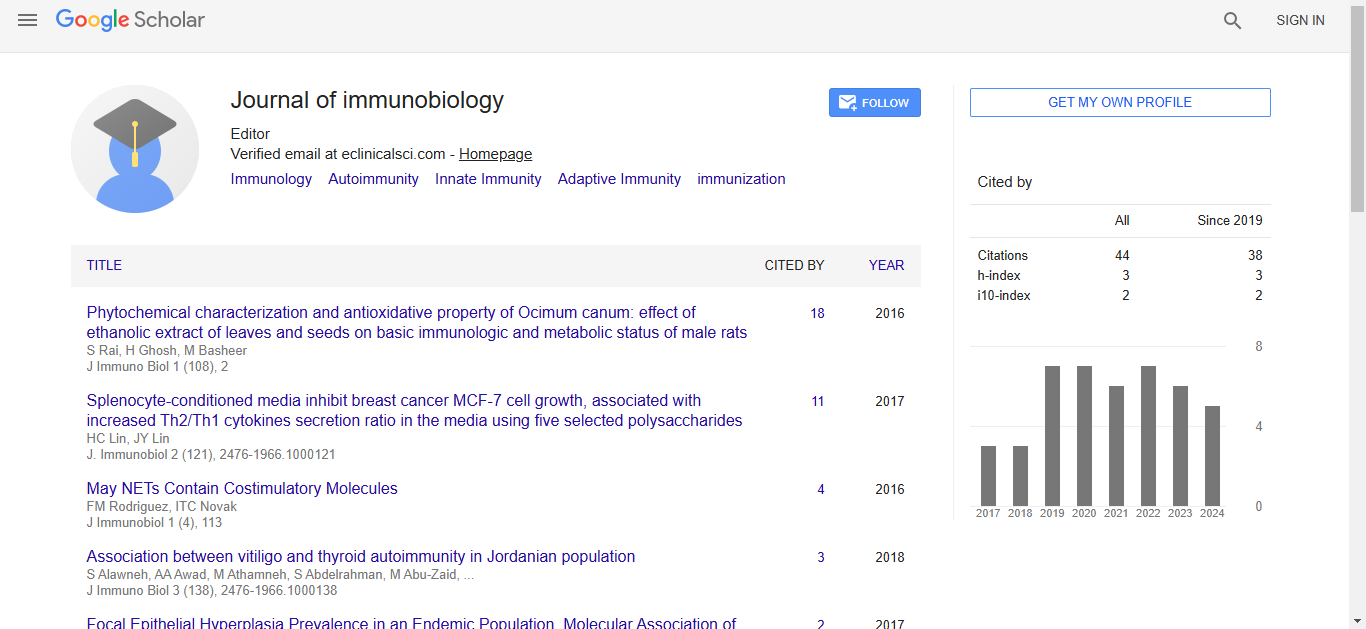The image size is (1366, 629).
Task: Click the Get My Own Profile button
Action: [x=1119, y=103]
